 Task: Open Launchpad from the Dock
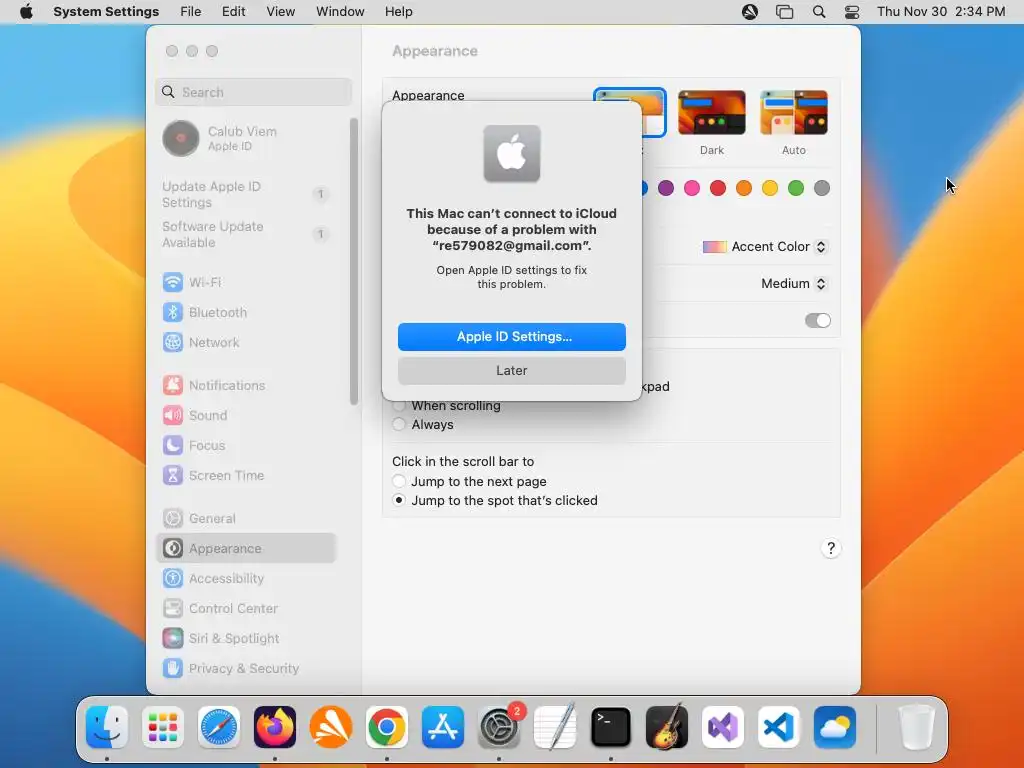(163, 727)
